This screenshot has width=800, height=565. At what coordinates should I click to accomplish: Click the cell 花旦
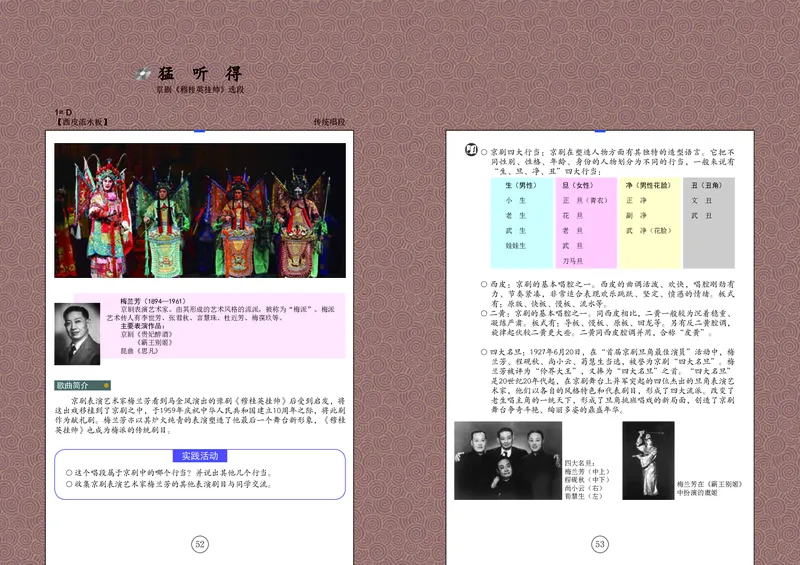572,215
